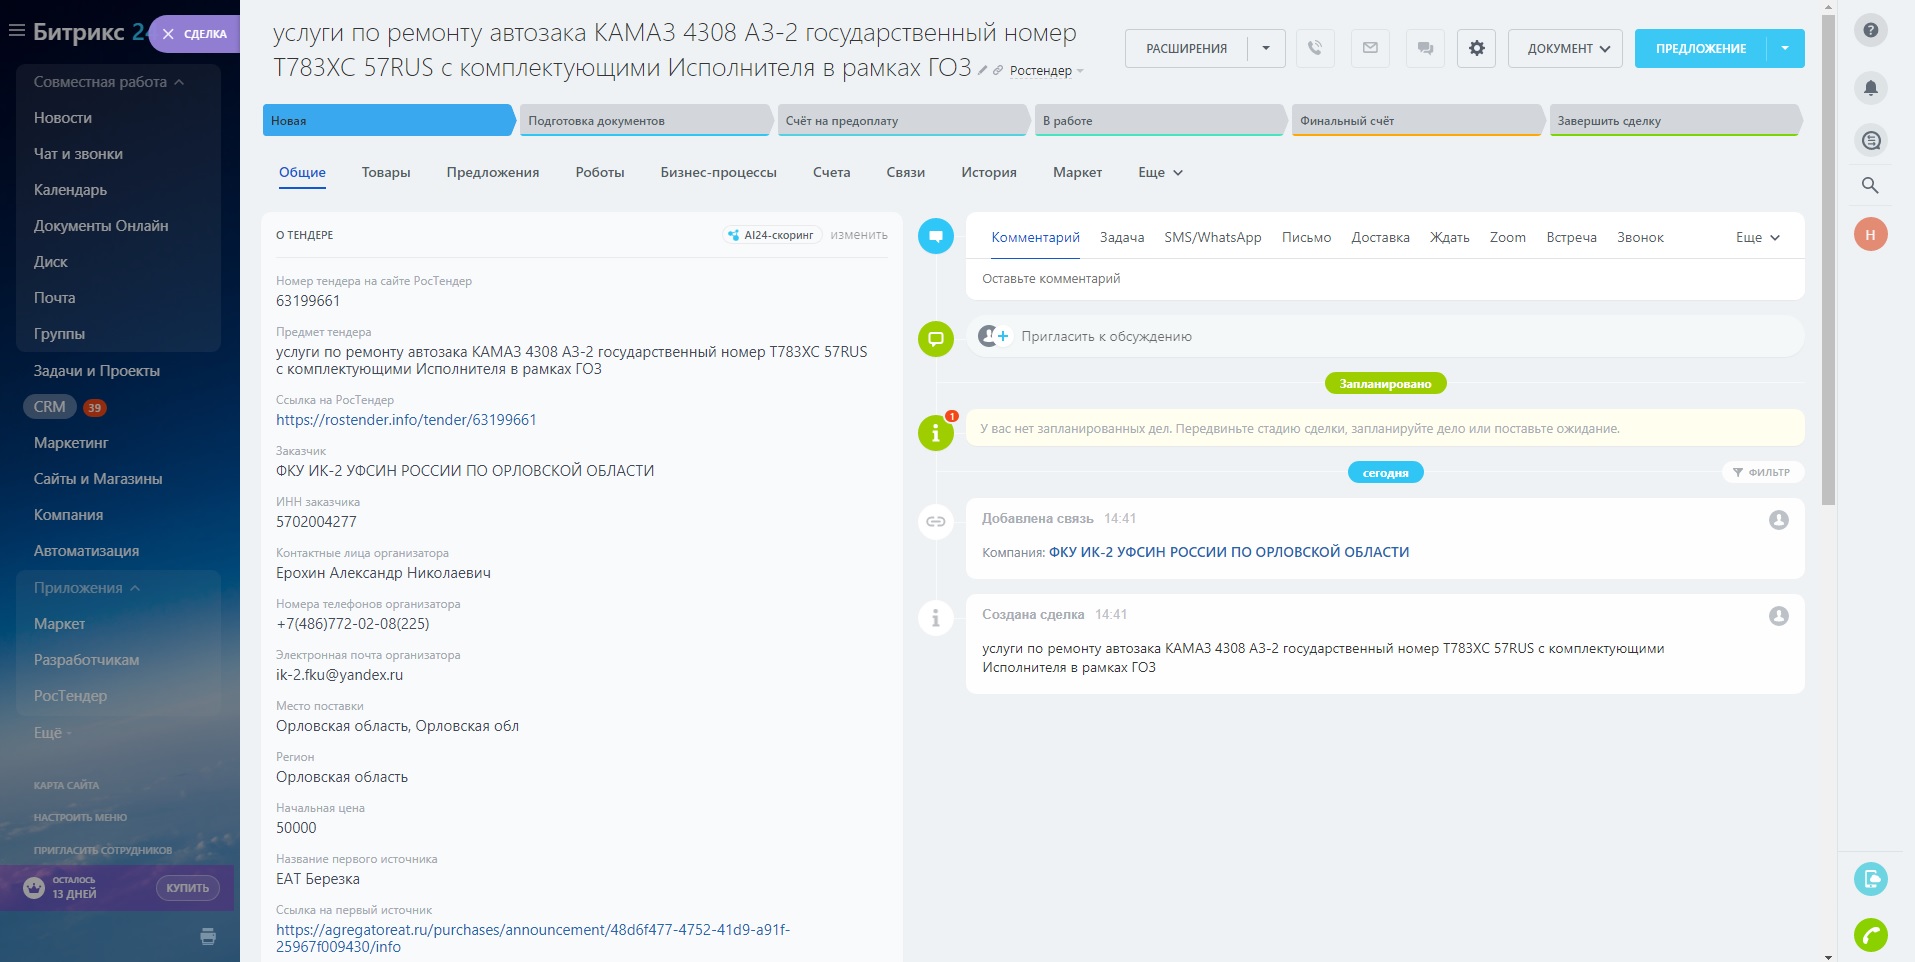Click author avatar on Добавлена связь entry
The width and height of the screenshot is (1915, 962).
pos(1779,520)
